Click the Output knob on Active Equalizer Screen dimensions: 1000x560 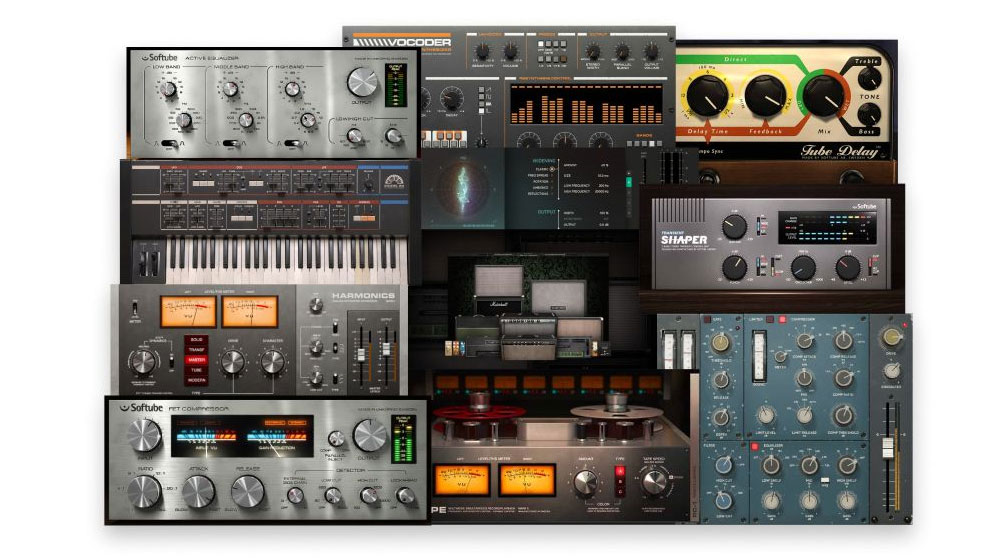tap(361, 83)
